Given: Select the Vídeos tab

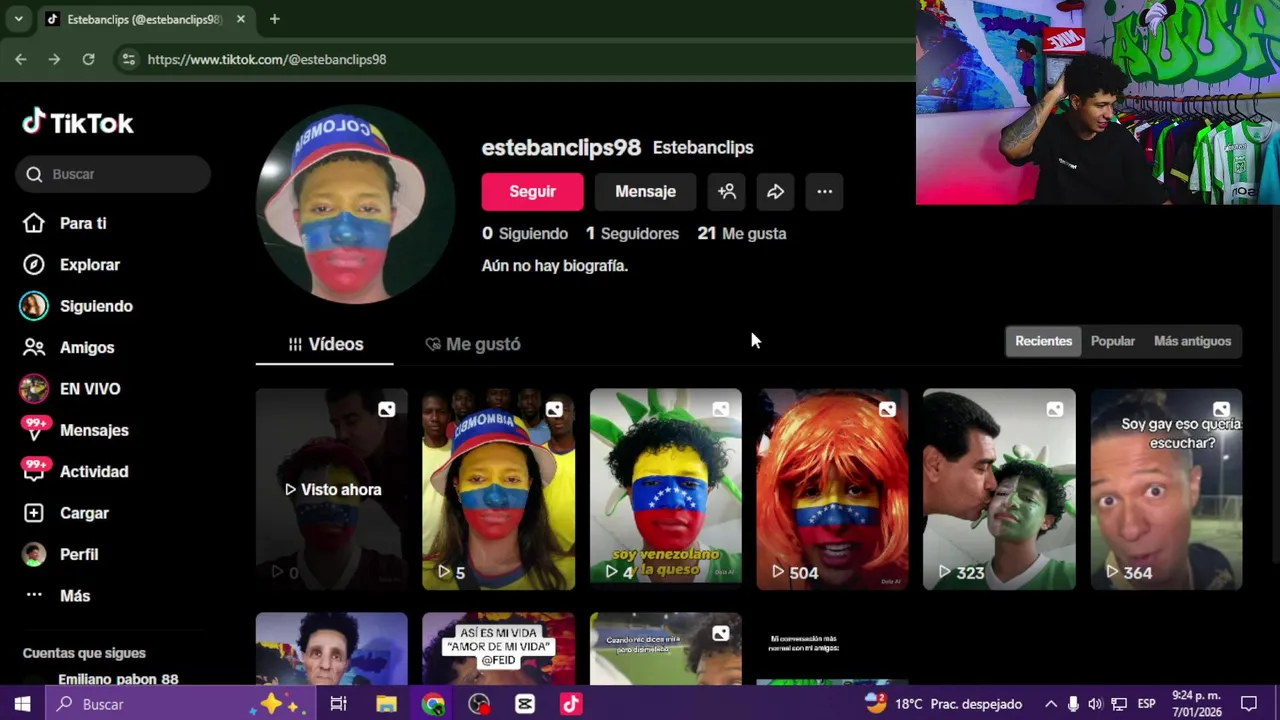Looking at the screenshot, I should pos(325,344).
